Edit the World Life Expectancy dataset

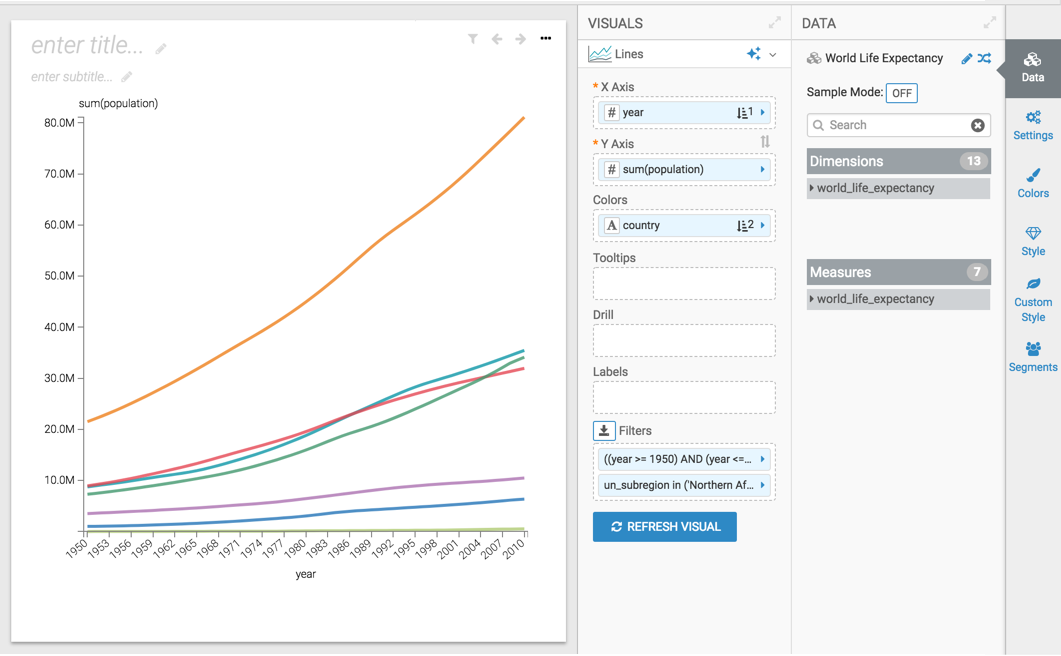coord(966,59)
